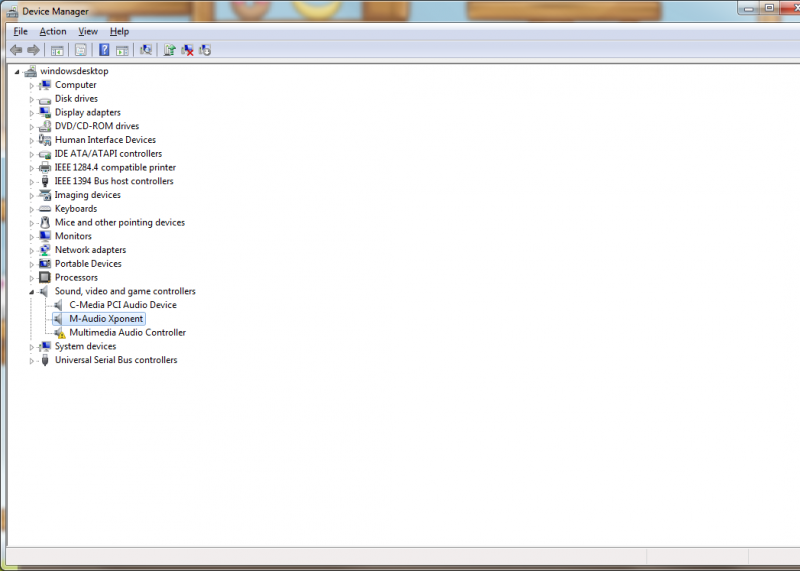The height and width of the screenshot is (571, 800).
Task: Collapse the windowsdesktop root node
Action: [x=17, y=72]
